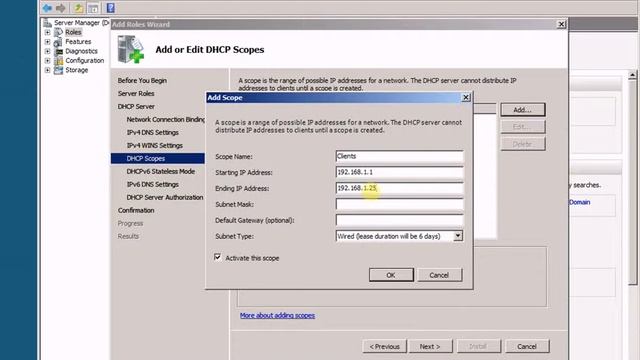Viewport: 640px width, 360px height.
Task: Select the Server Roles step
Action: [x=136, y=93]
